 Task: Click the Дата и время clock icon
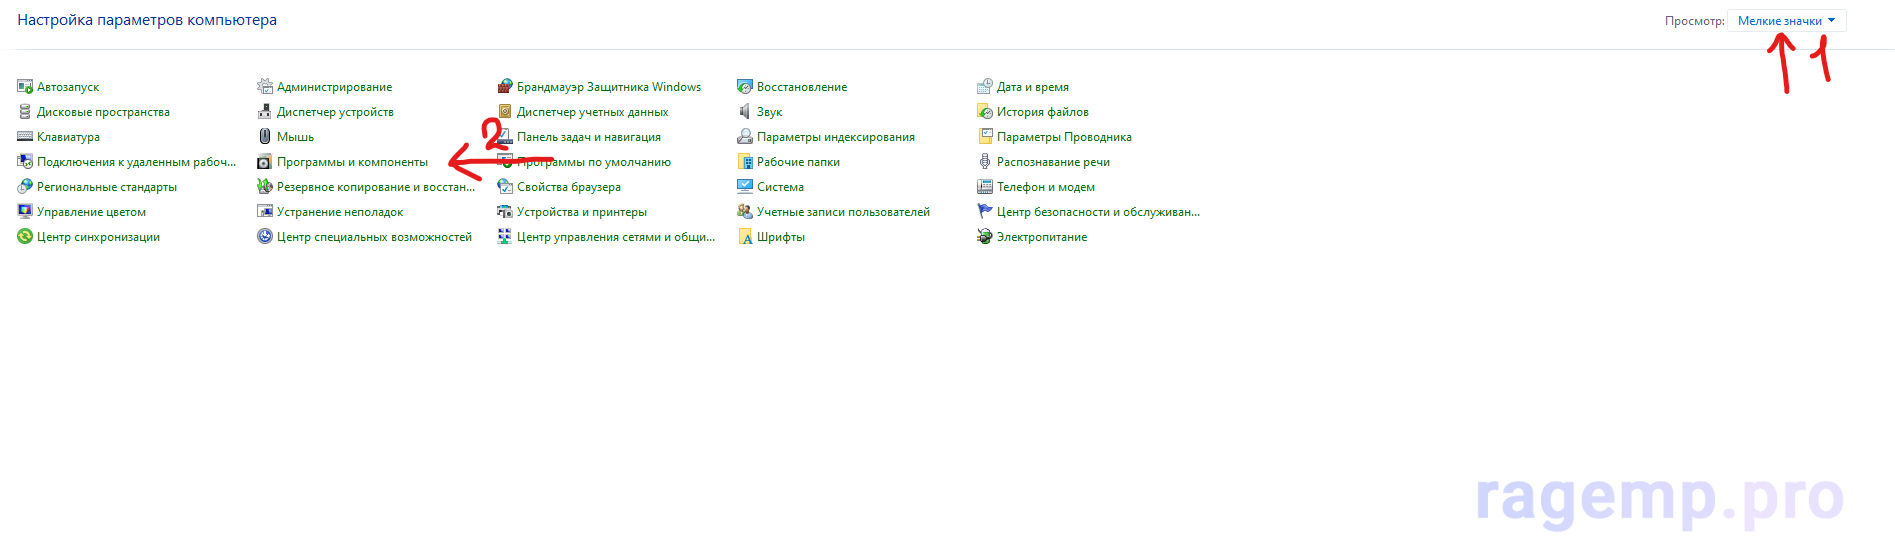tap(985, 87)
